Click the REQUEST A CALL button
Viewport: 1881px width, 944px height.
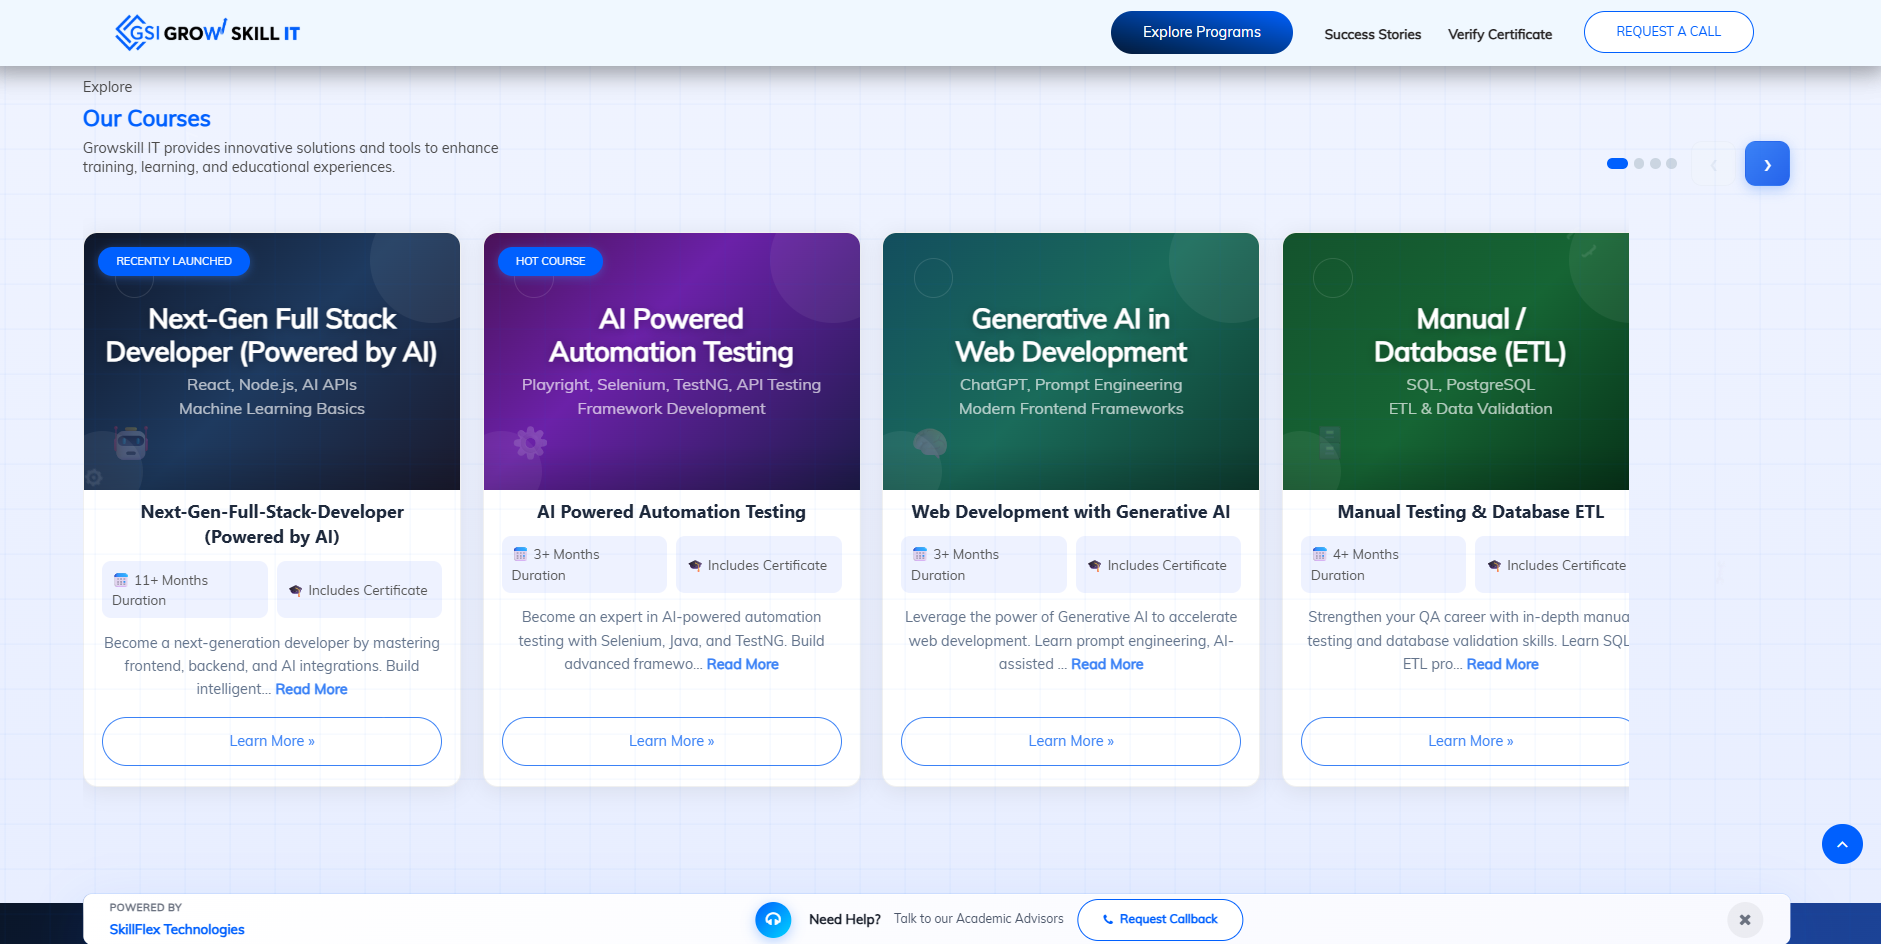[1668, 32]
